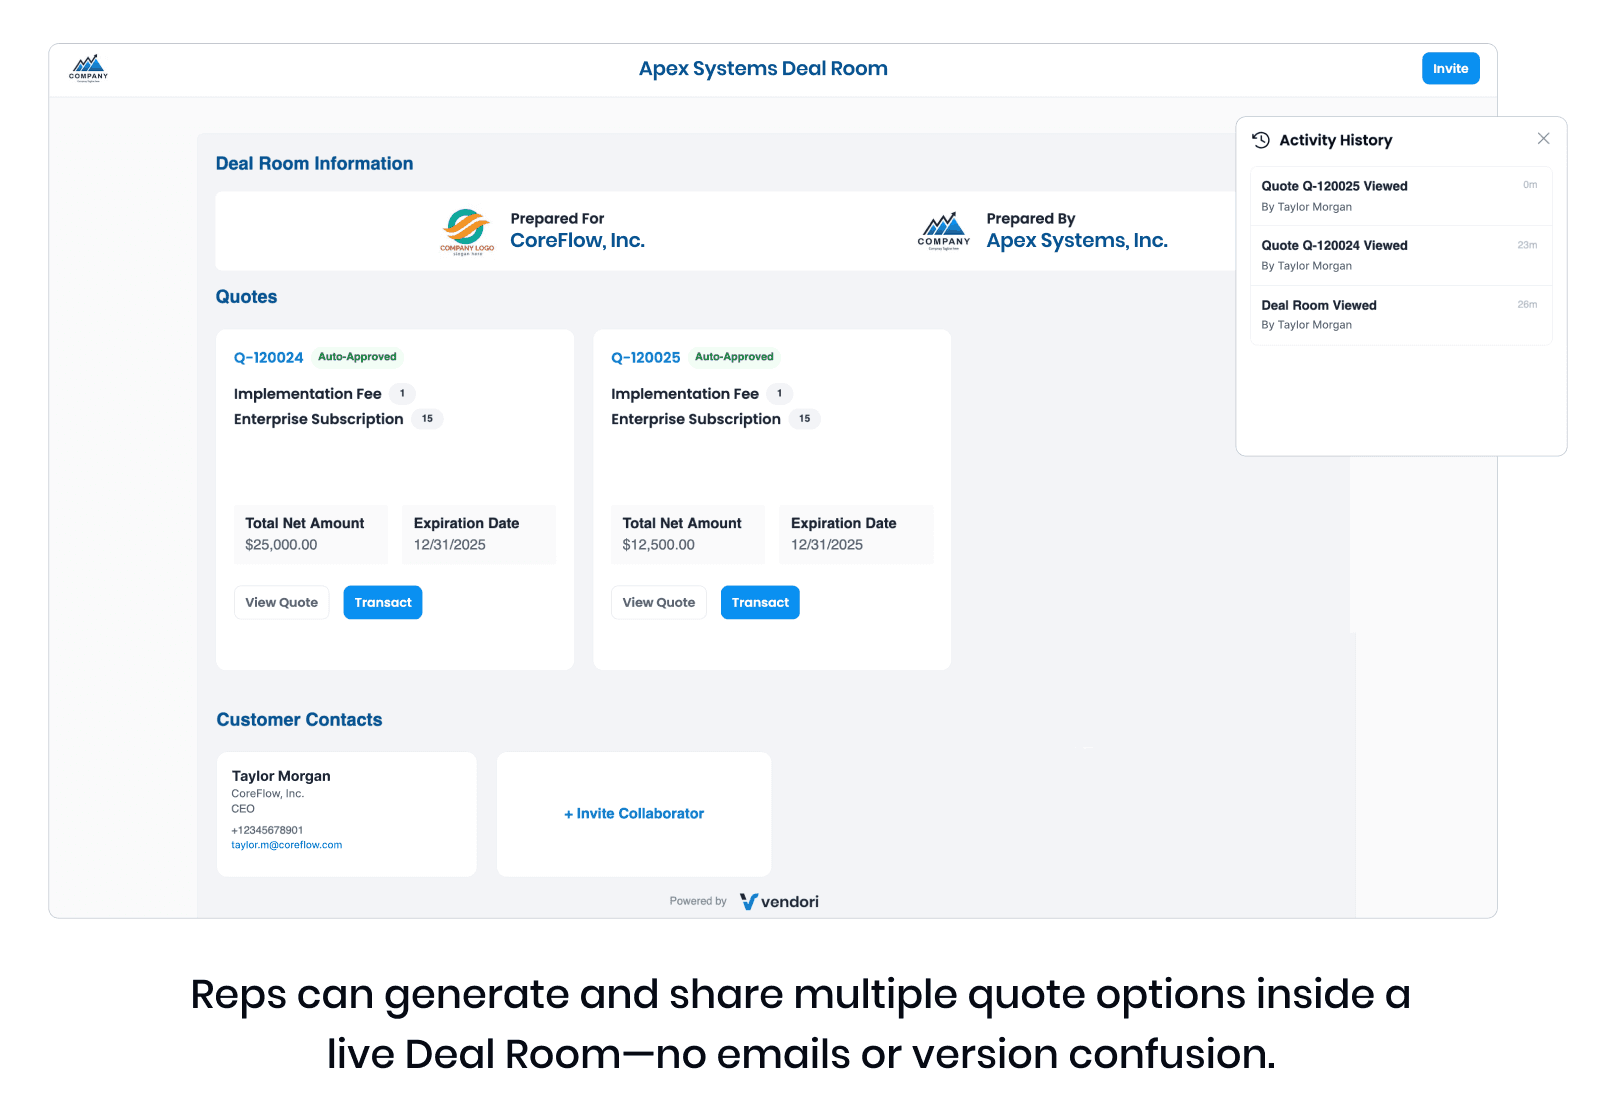Click Auto-Approved badge on Q-120024
Viewport: 1600px width, 1120px height.
357,357
